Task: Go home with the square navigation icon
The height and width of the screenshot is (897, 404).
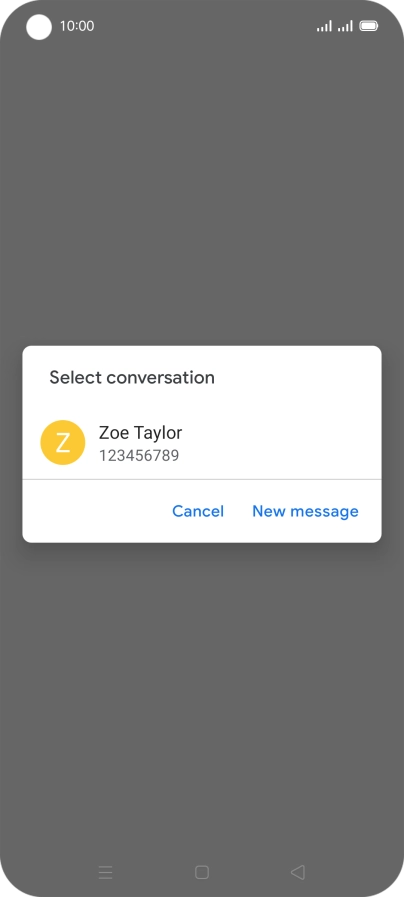Action: pos(201,872)
